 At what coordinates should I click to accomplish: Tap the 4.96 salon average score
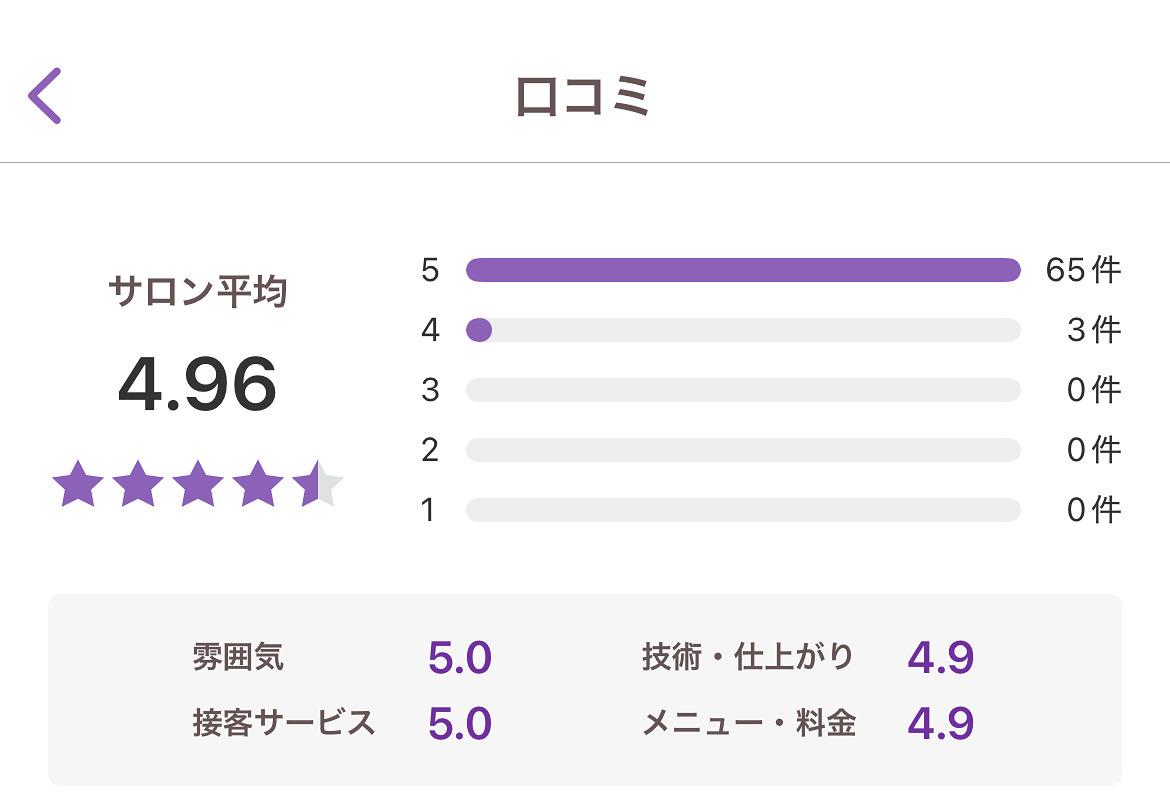[197, 385]
